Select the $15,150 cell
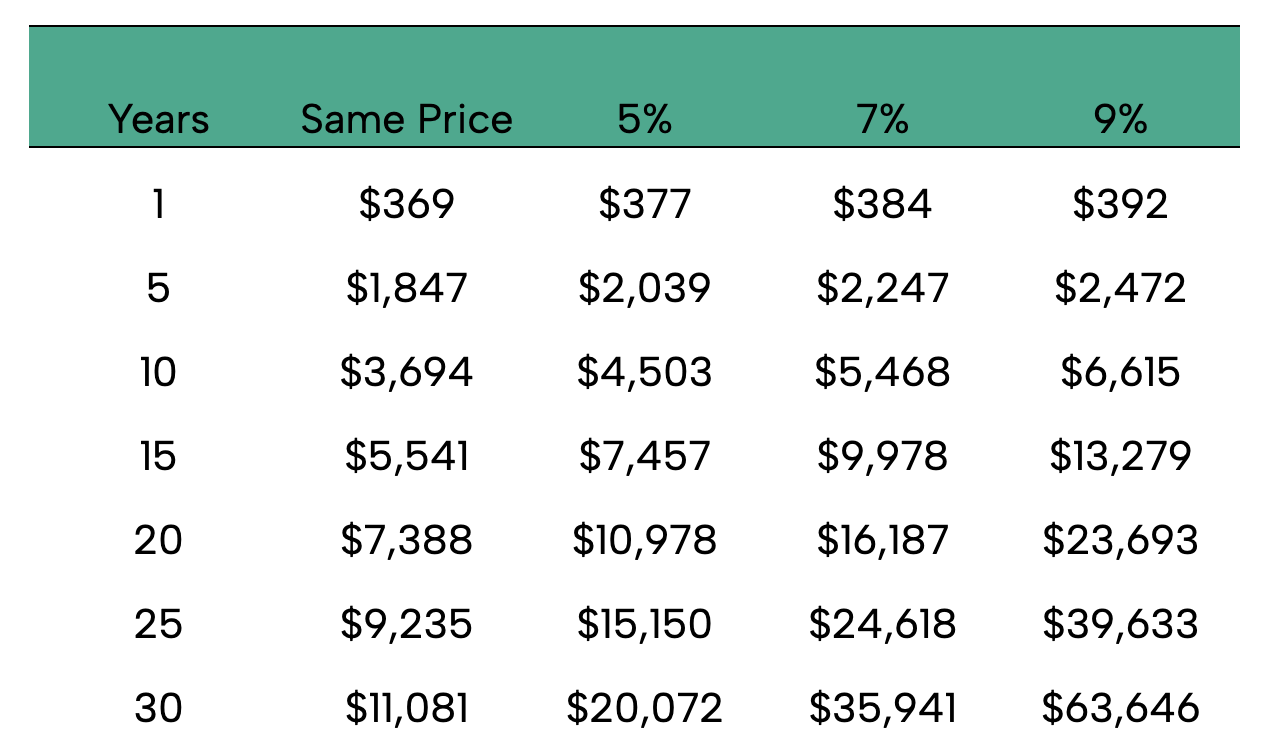Screen dimensions: 1270x754 (644, 624)
